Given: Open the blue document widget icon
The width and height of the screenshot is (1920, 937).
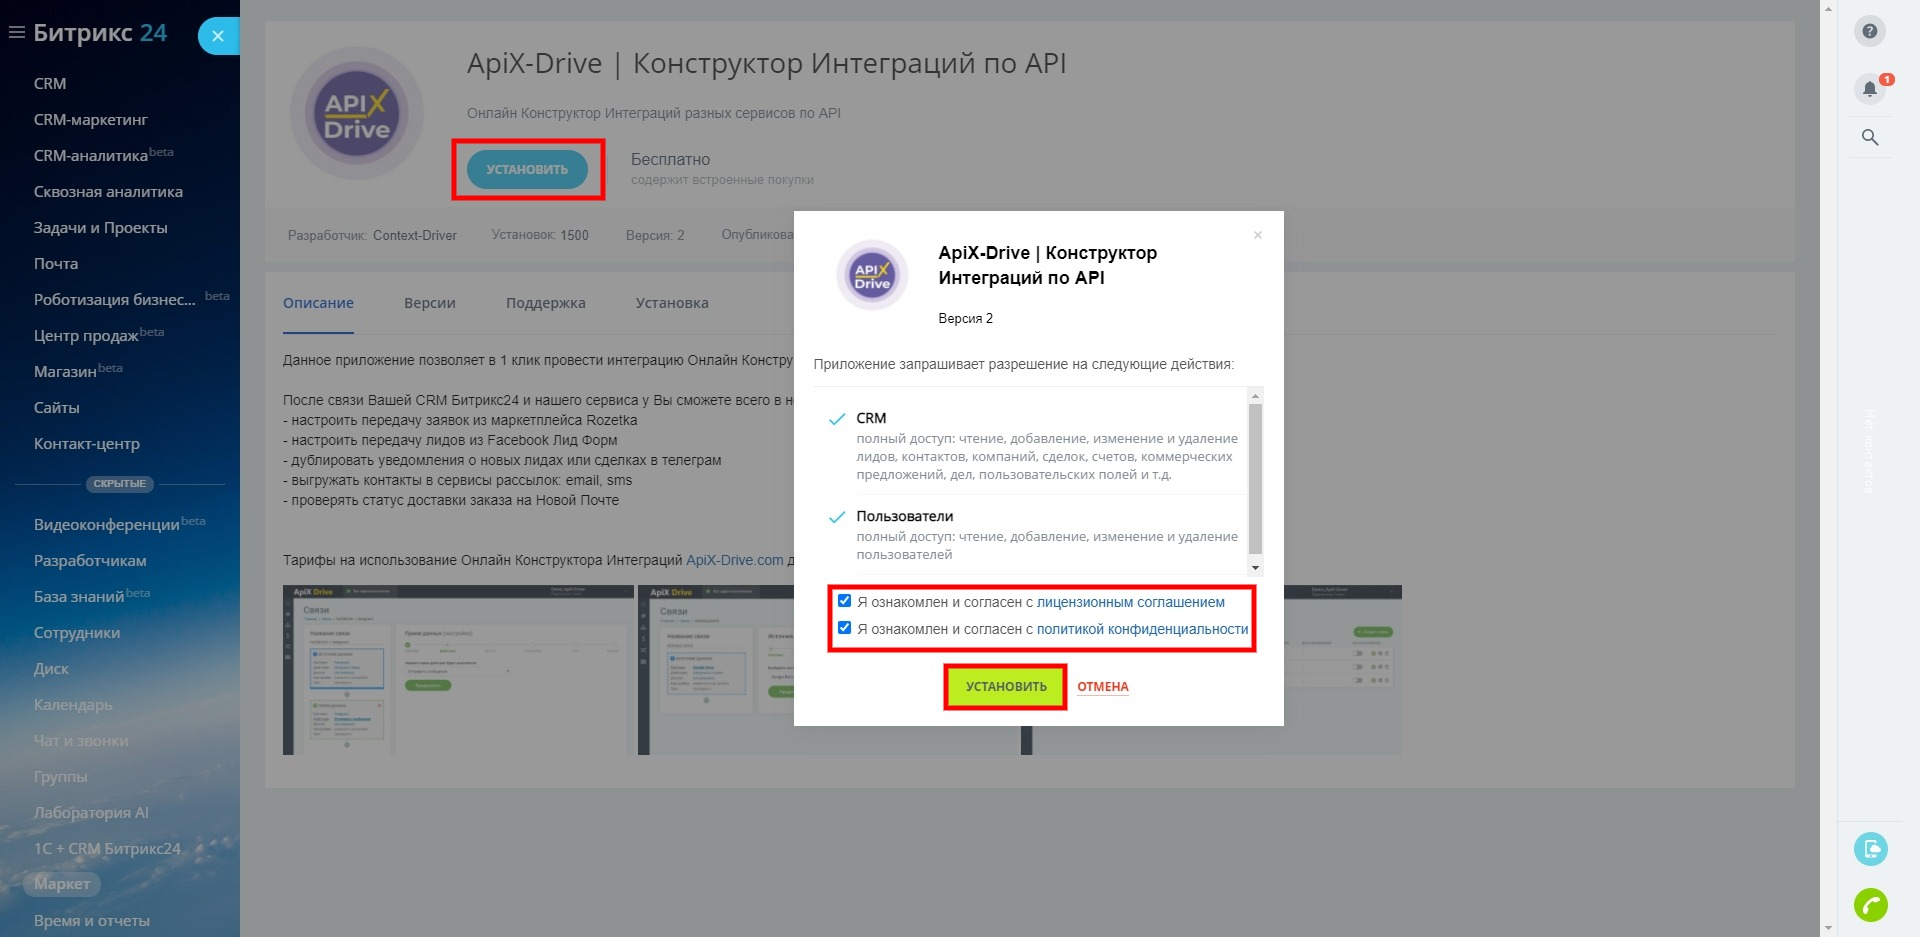Looking at the screenshot, I should (1870, 849).
